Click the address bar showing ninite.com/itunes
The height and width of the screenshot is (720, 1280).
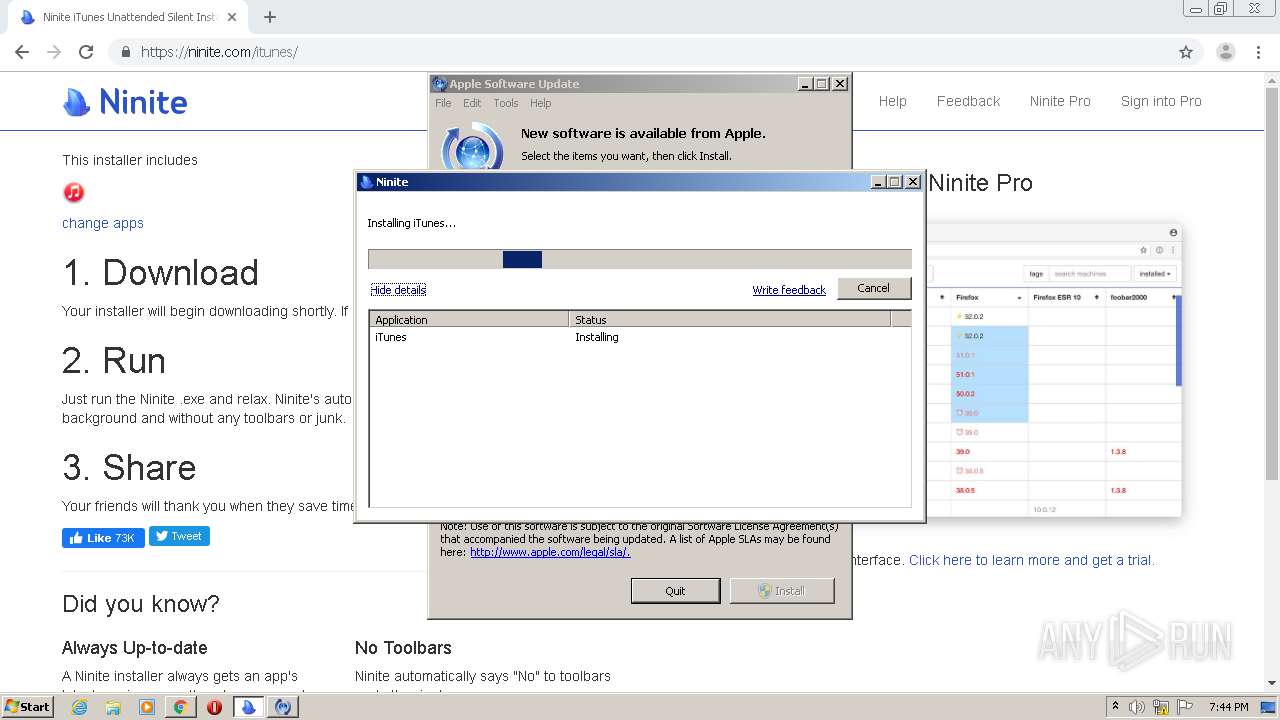[x=640, y=52]
